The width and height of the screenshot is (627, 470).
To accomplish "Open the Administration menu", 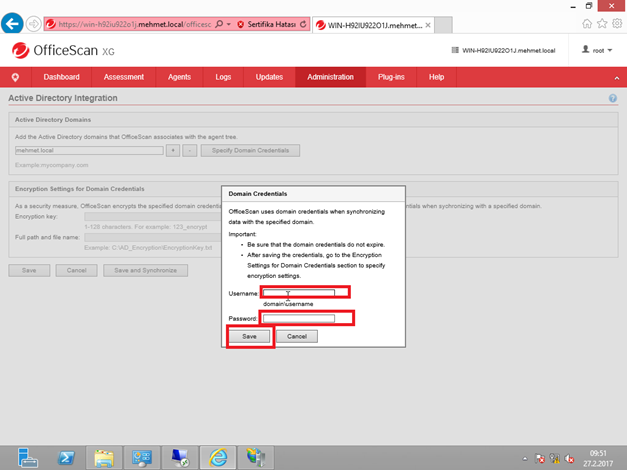I will pos(330,77).
